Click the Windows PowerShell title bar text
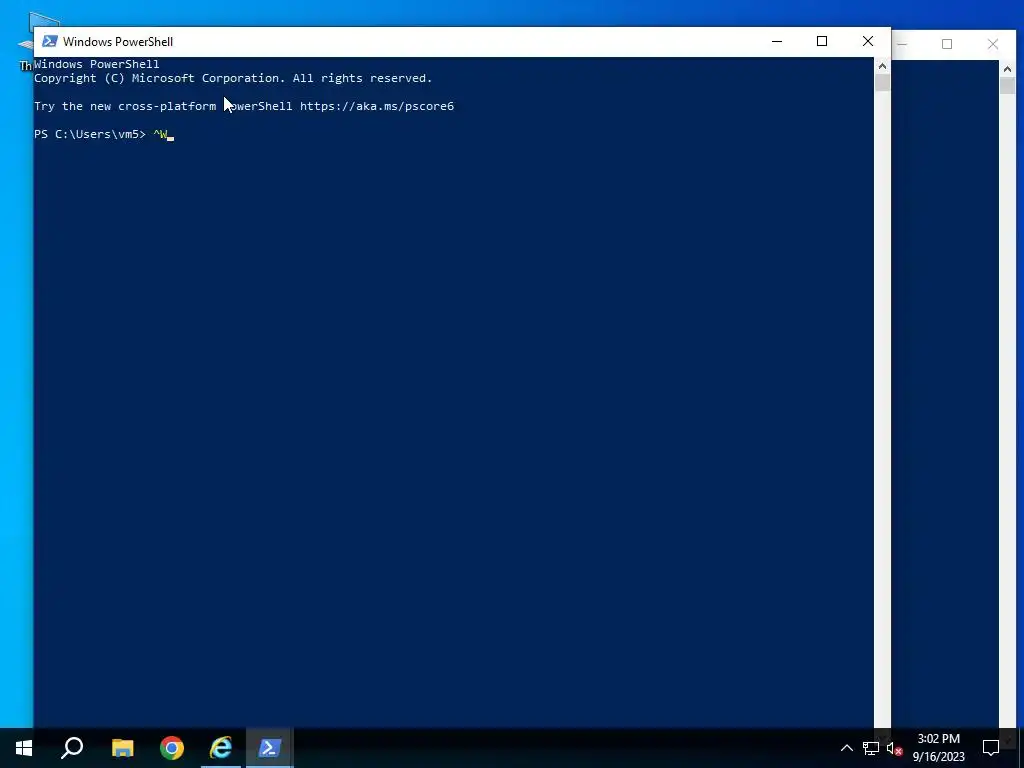 tap(118, 42)
